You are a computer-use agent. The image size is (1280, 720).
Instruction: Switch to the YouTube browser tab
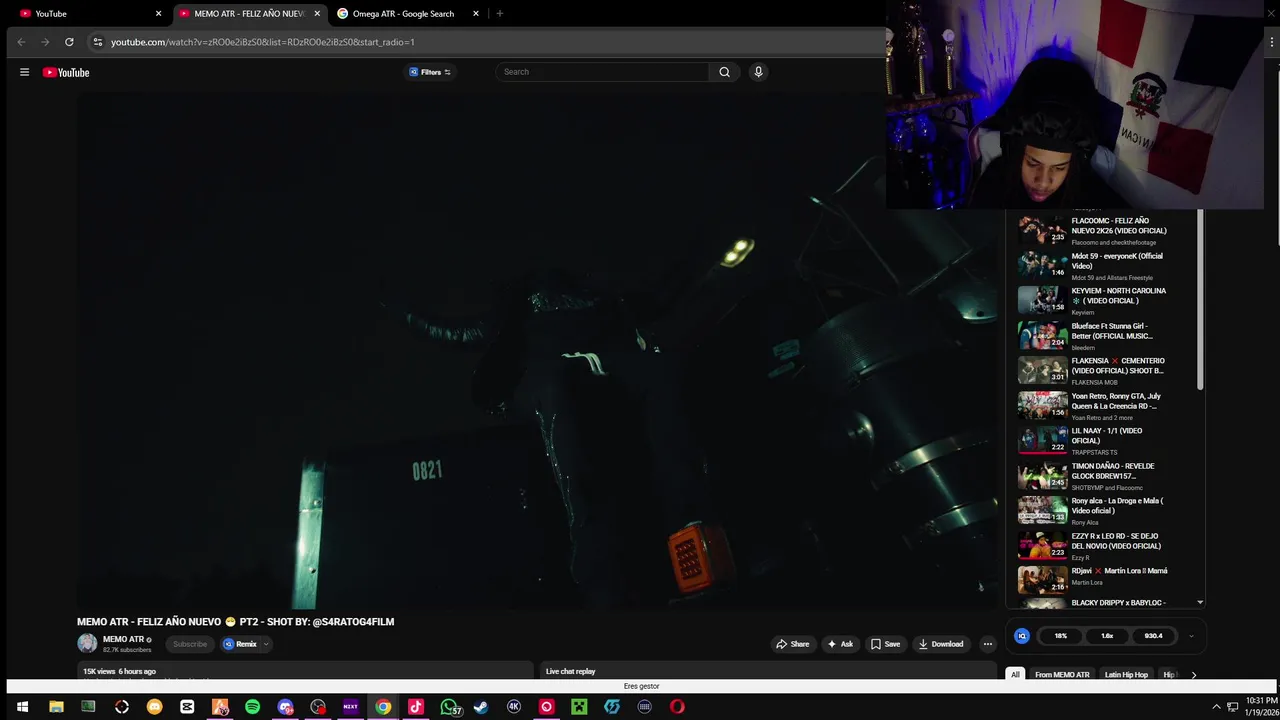(x=90, y=14)
